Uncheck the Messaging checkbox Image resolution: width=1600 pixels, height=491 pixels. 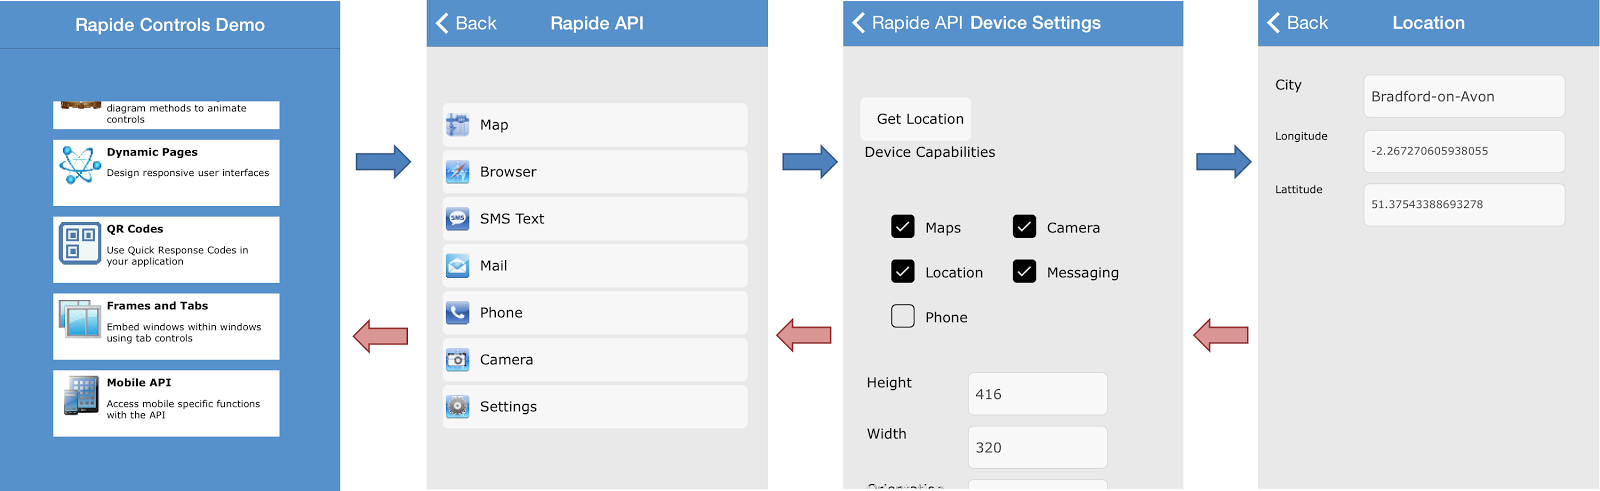(1025, 272)
